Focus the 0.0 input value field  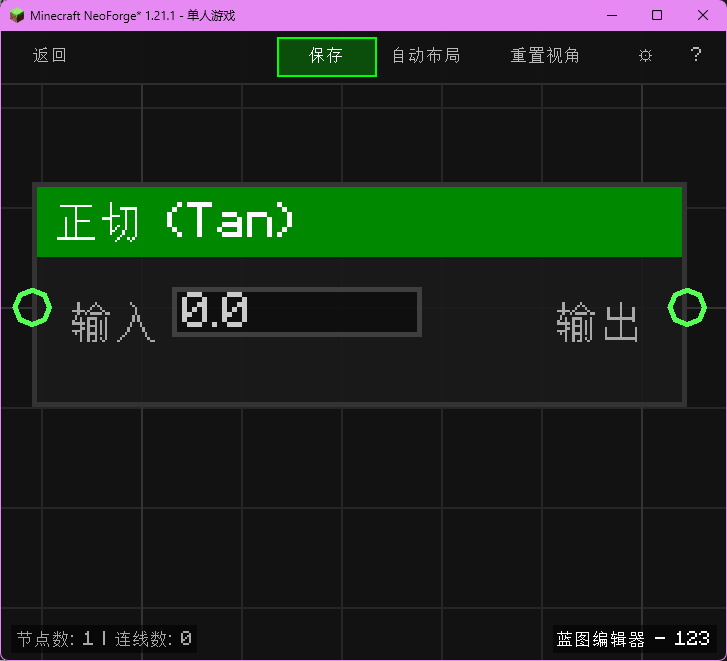297,312
